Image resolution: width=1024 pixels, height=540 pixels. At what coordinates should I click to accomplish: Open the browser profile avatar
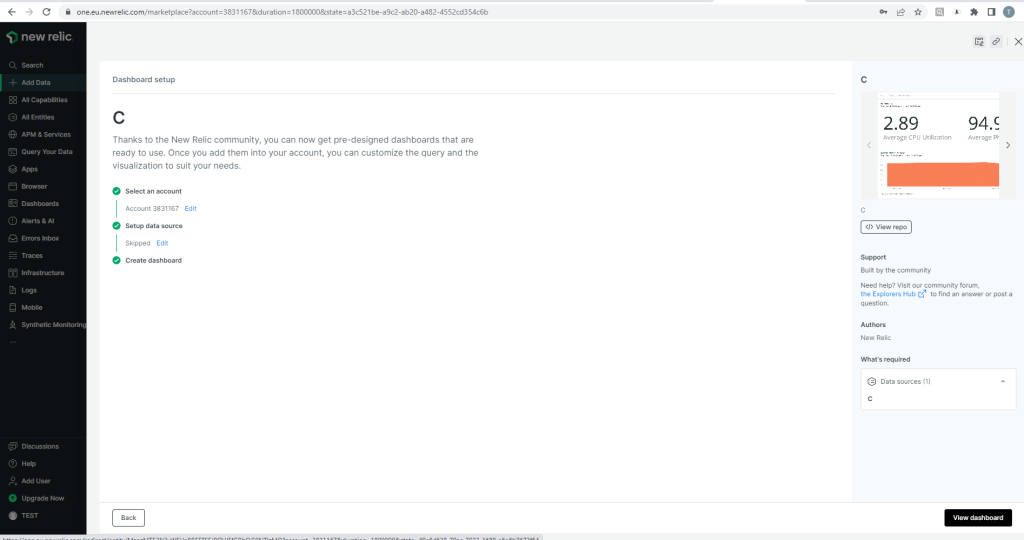click(x=1008, y=12)
